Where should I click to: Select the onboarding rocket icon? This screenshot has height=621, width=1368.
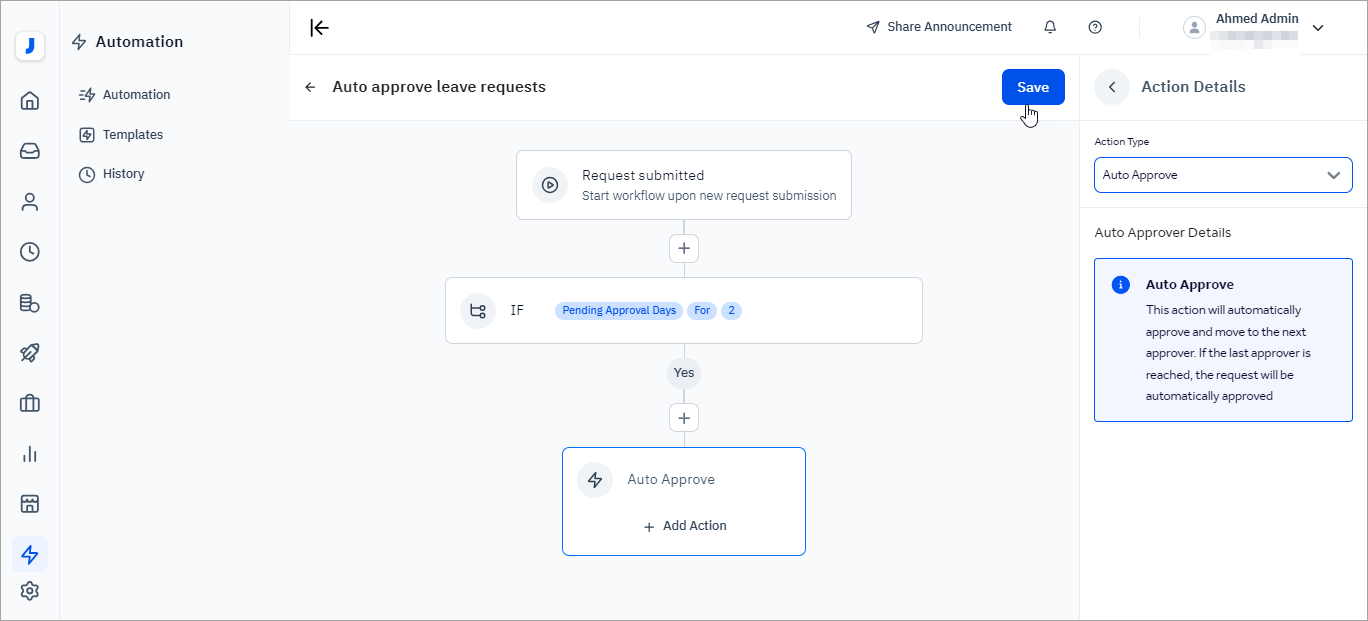click(x=30, y=352)
